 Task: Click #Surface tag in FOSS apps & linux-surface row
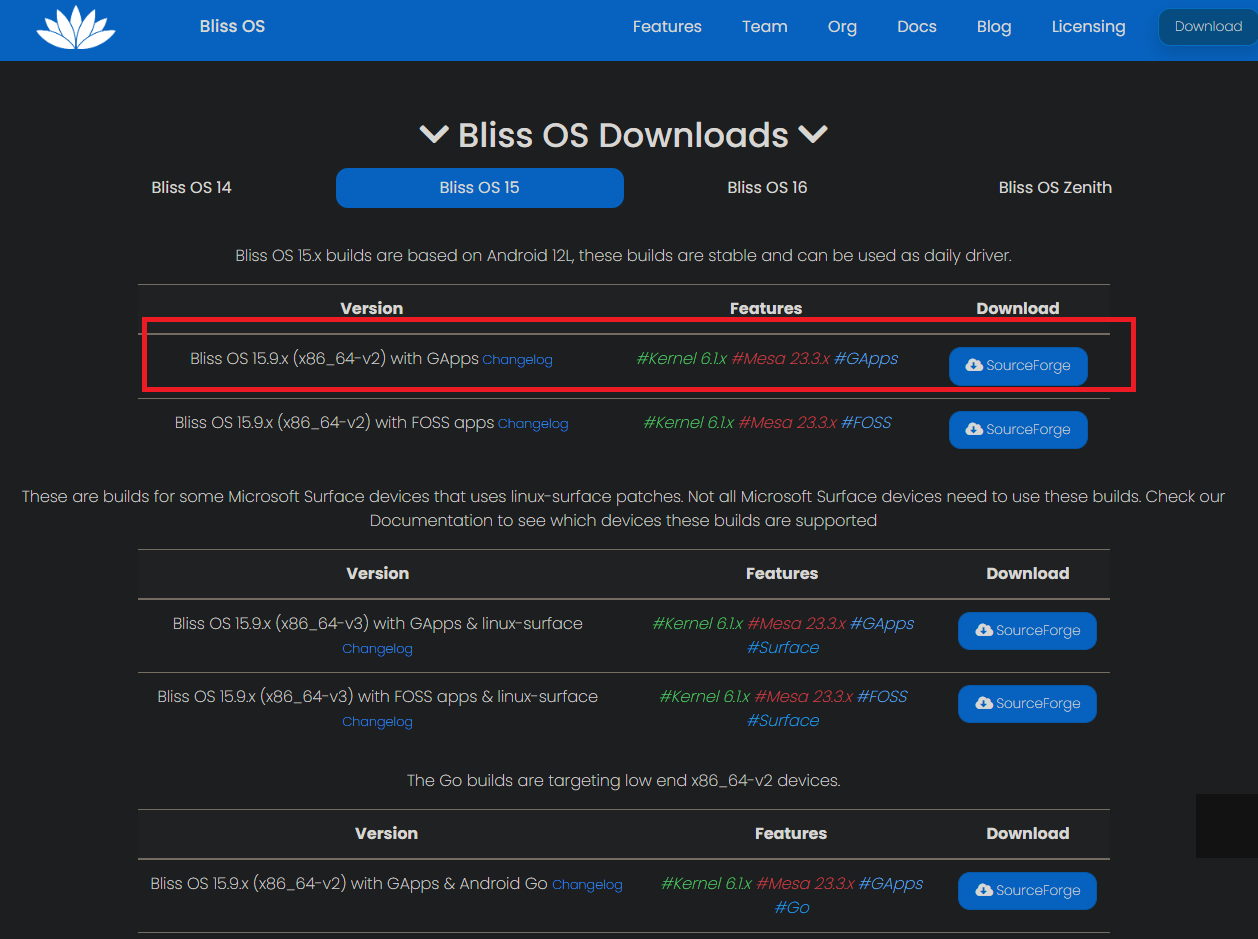click(x=783, y=720)
